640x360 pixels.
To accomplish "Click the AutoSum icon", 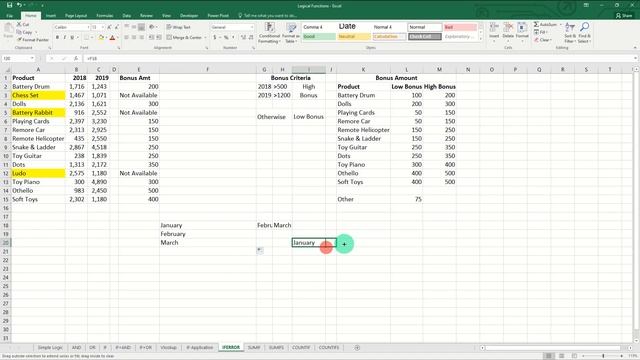I will pos(536,24).
